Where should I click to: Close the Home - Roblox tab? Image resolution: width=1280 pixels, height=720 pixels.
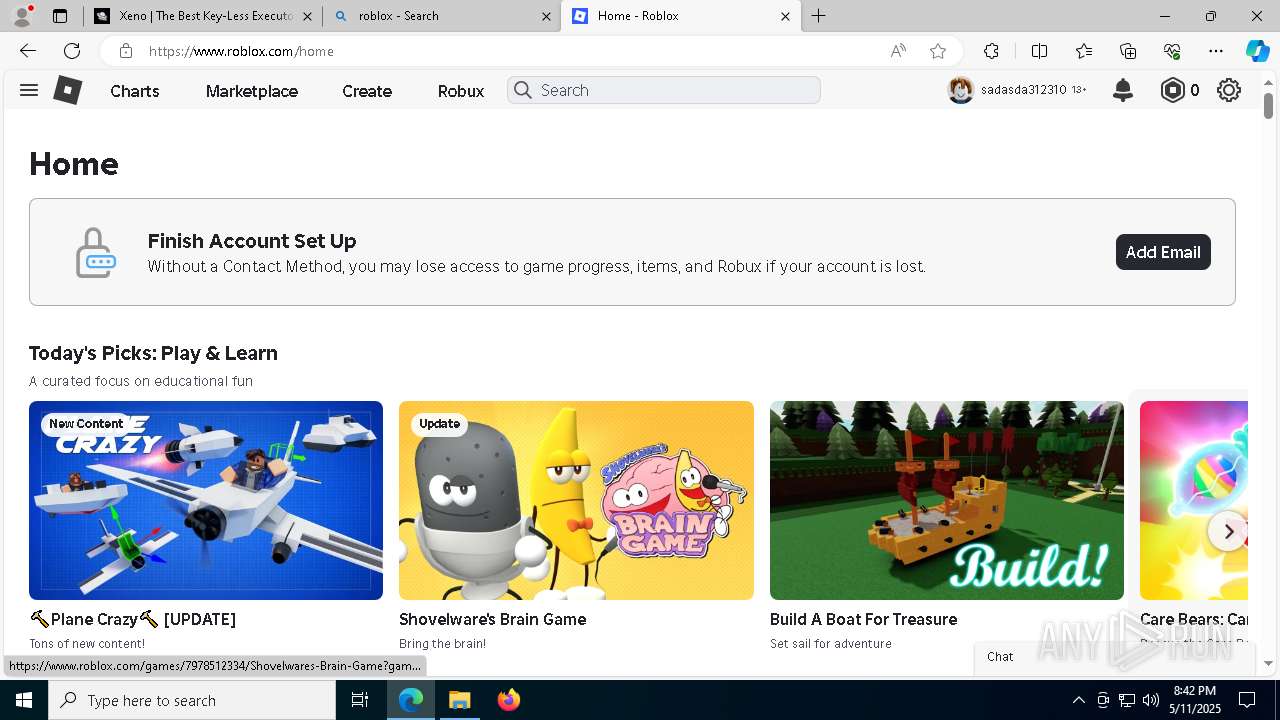[x=785, y=16]
